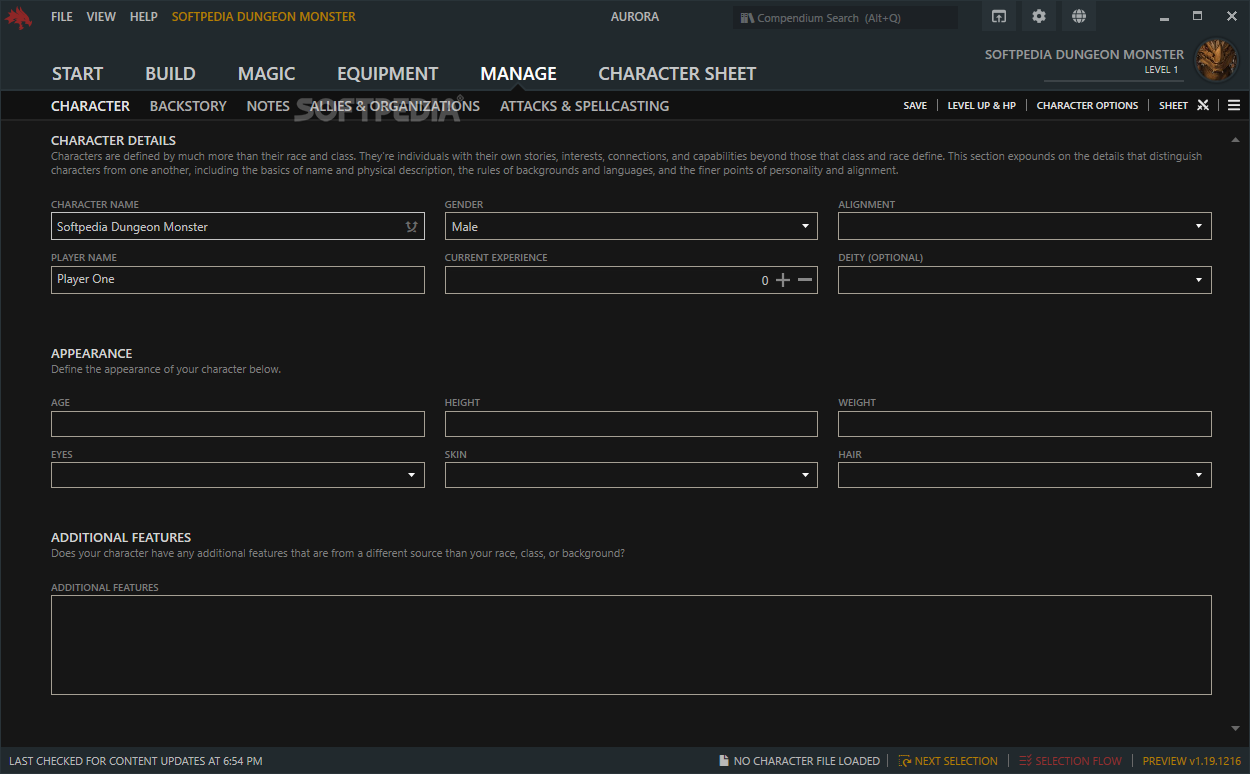Open the View menu
1250x774 pixels.
point(101,17)
